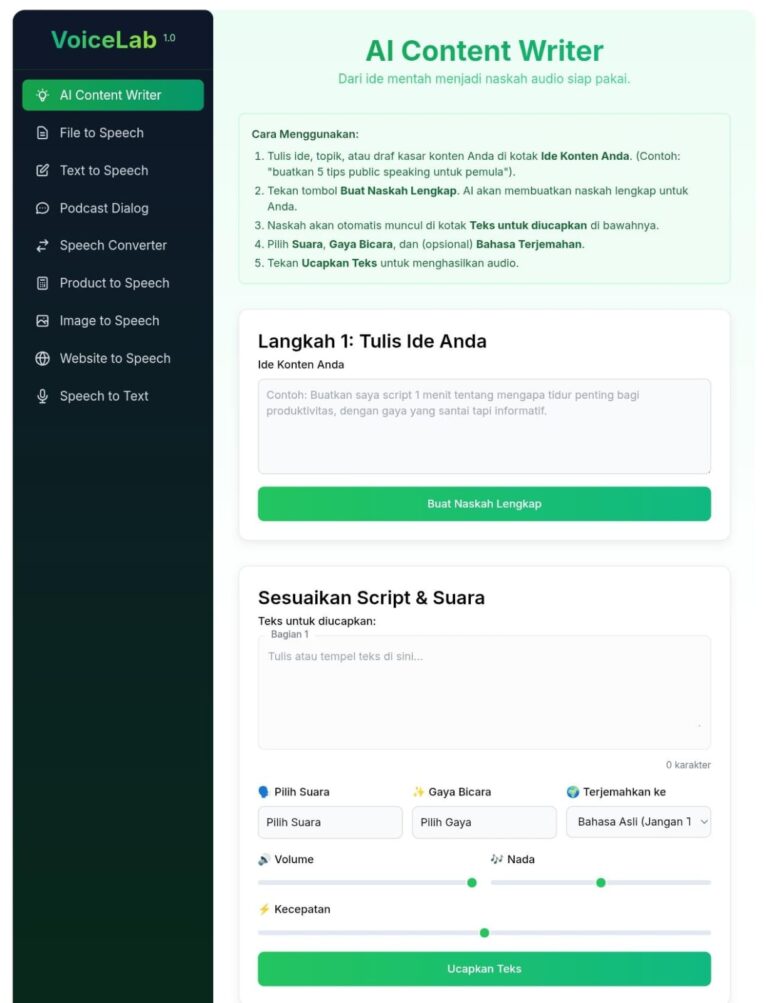Click the lightbulb icon for AI Content Writer

(42, 95)
